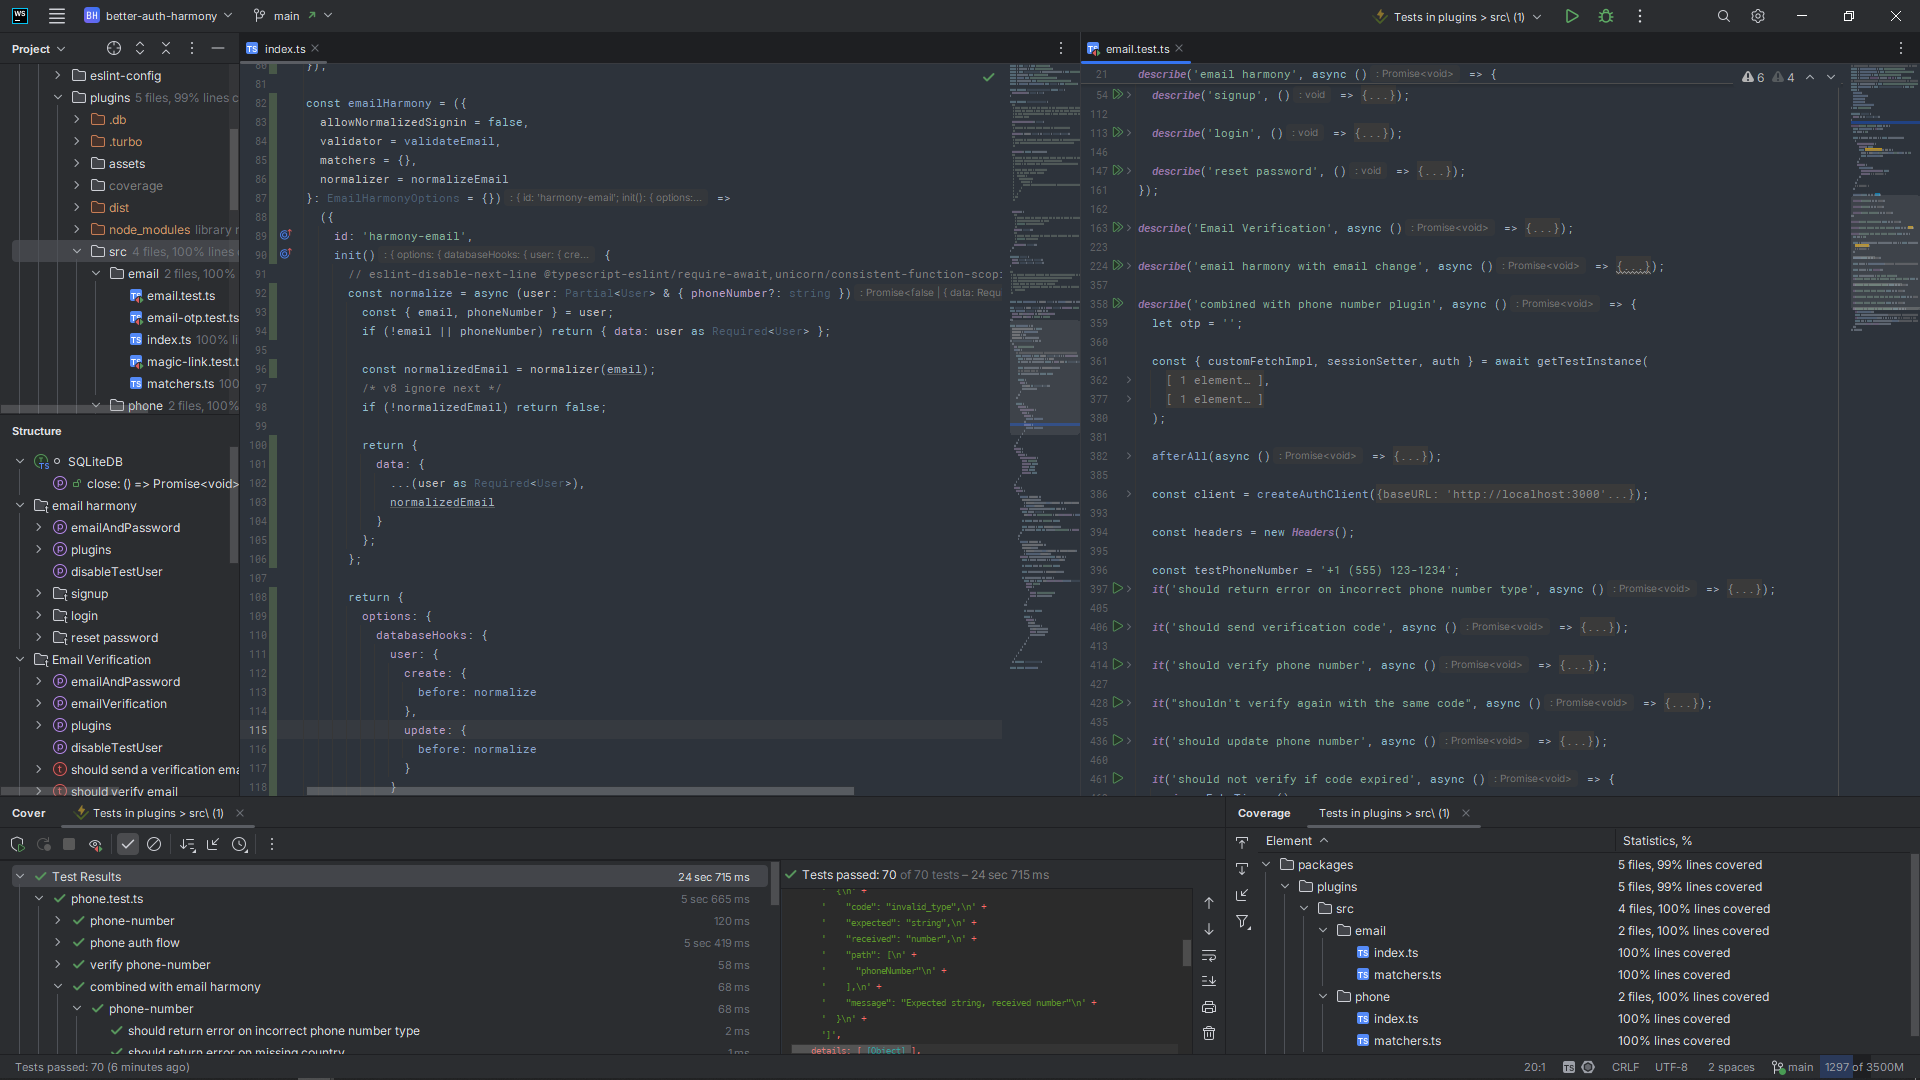Screen dimensions: 1920x1080
Task: Rerun failed tests icon
Action: (x=43, y=844)
